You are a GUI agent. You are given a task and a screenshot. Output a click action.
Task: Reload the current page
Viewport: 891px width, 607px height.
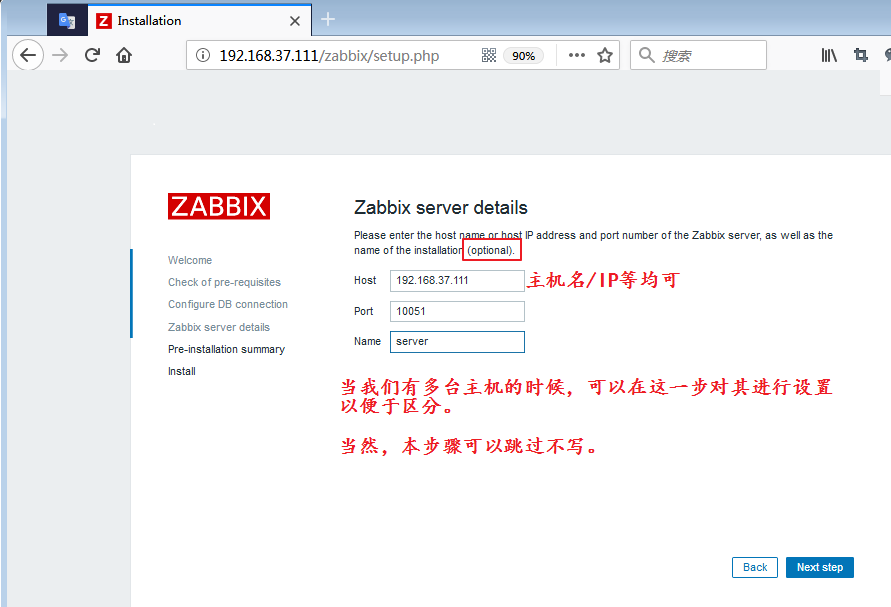pyautogui.click(x=93, y=55)
